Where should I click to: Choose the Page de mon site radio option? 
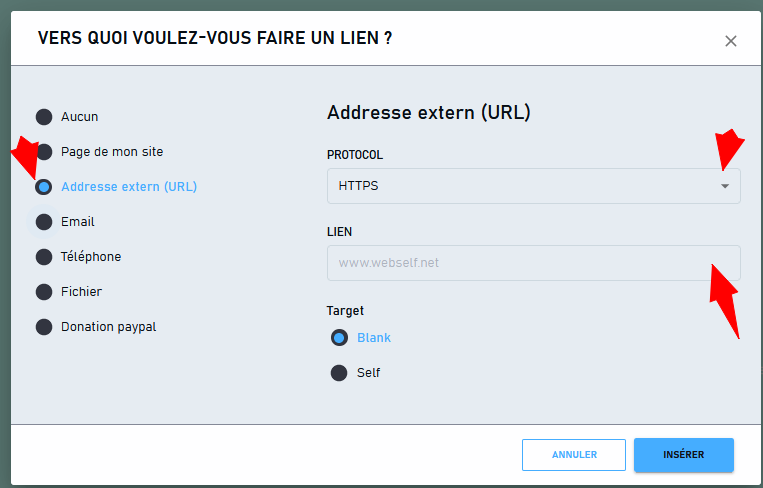[x=44, y=152]
